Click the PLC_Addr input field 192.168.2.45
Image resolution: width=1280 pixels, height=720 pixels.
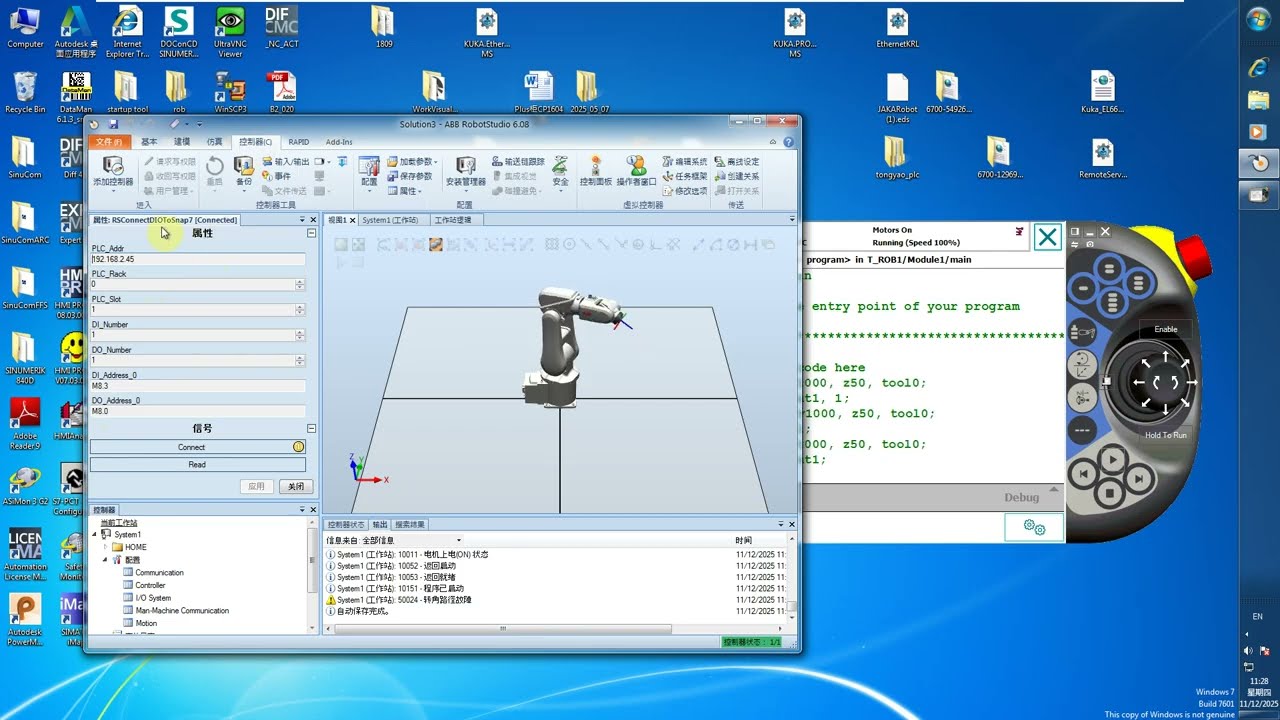coord(198,259)
